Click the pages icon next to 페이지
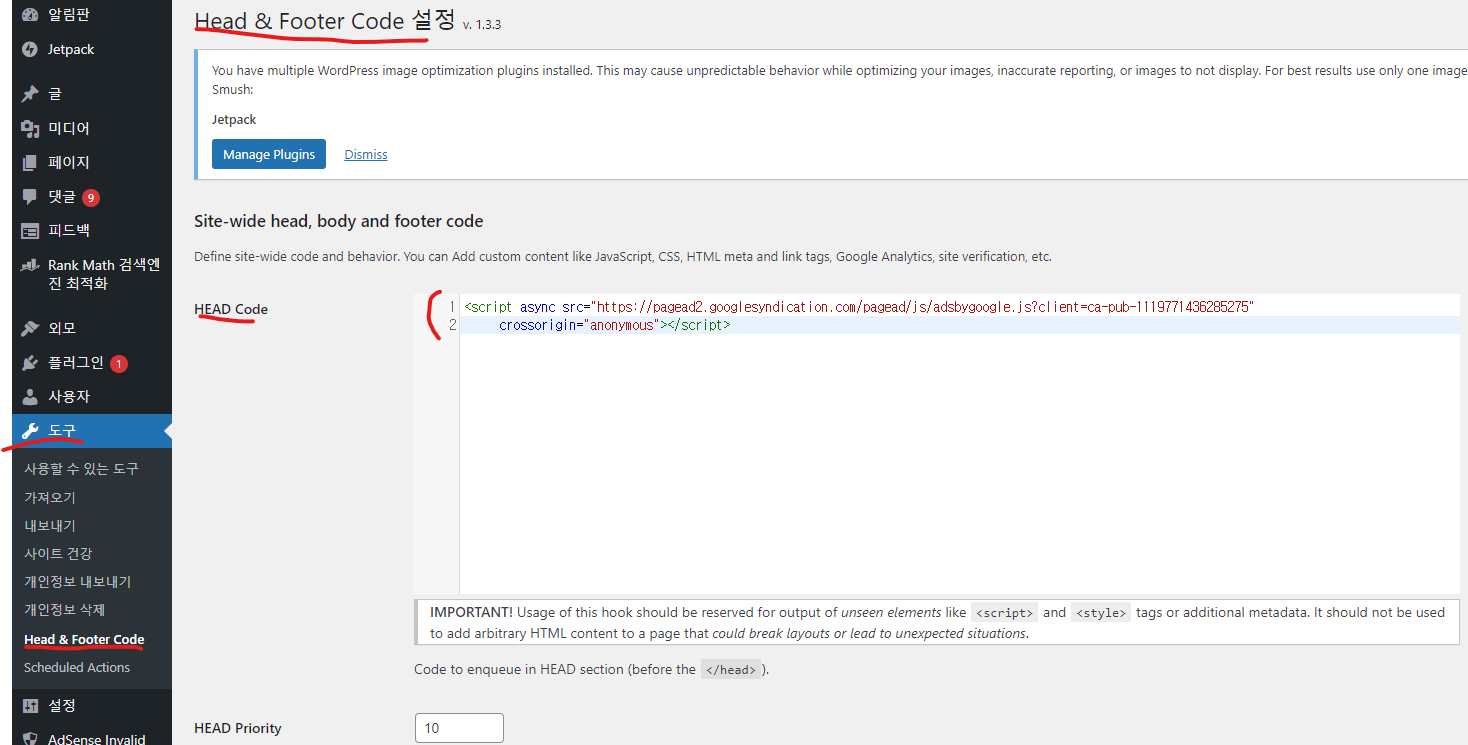Viewport: 1468px width, 745px height. point(30,162)
